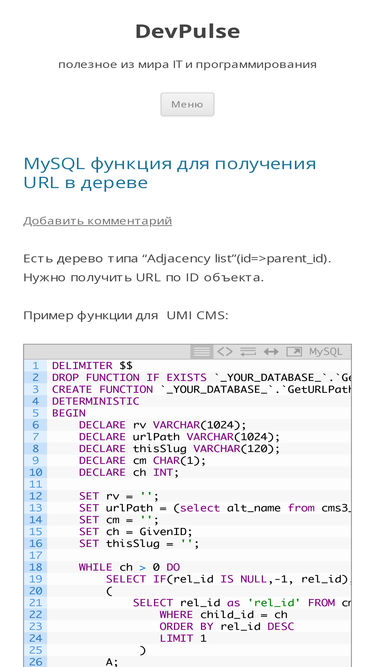Click code line DECLARE rv VARCHAR(1024)
Image resolution: width=375 pixels, height=667 pixels.
coord(162,425)
